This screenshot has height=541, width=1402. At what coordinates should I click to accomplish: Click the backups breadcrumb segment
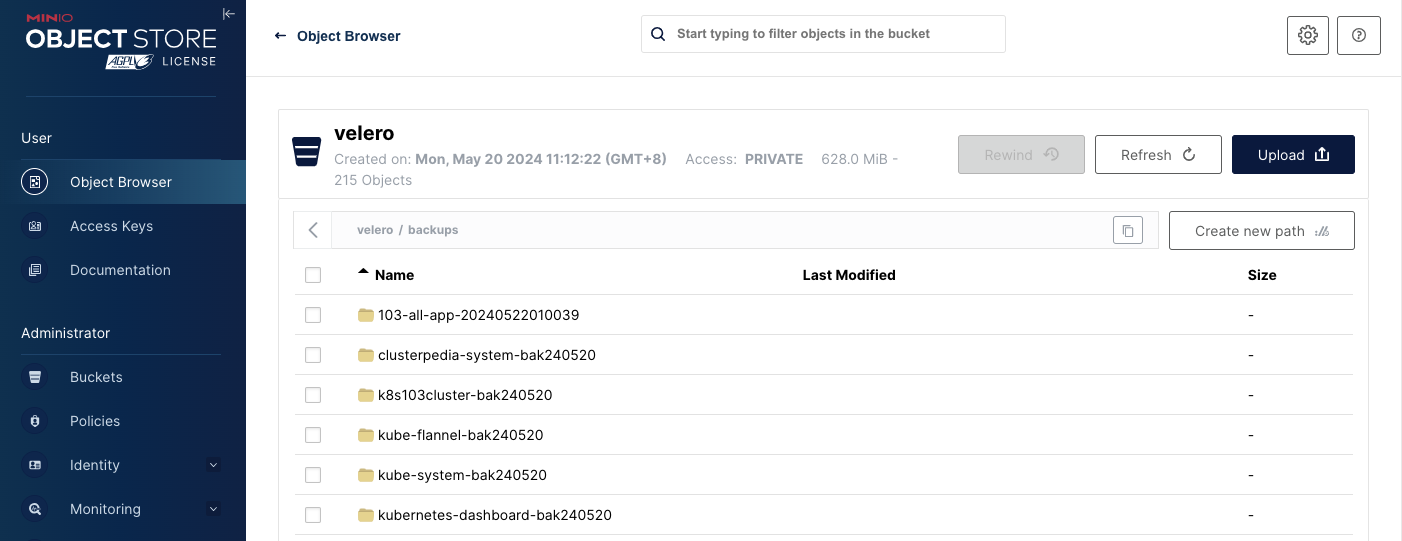point(433,230)
